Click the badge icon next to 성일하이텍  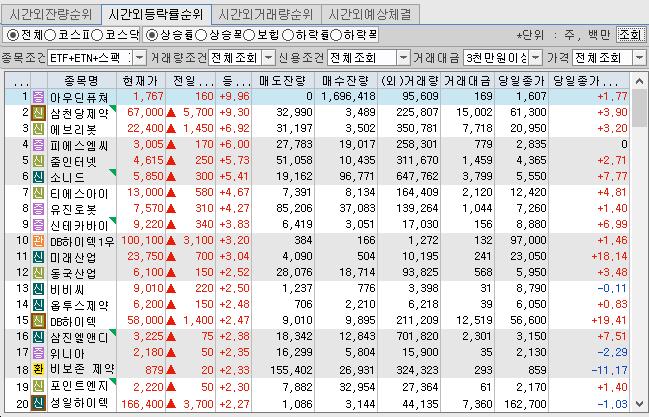pyautogui.click(x=38, y=403)
